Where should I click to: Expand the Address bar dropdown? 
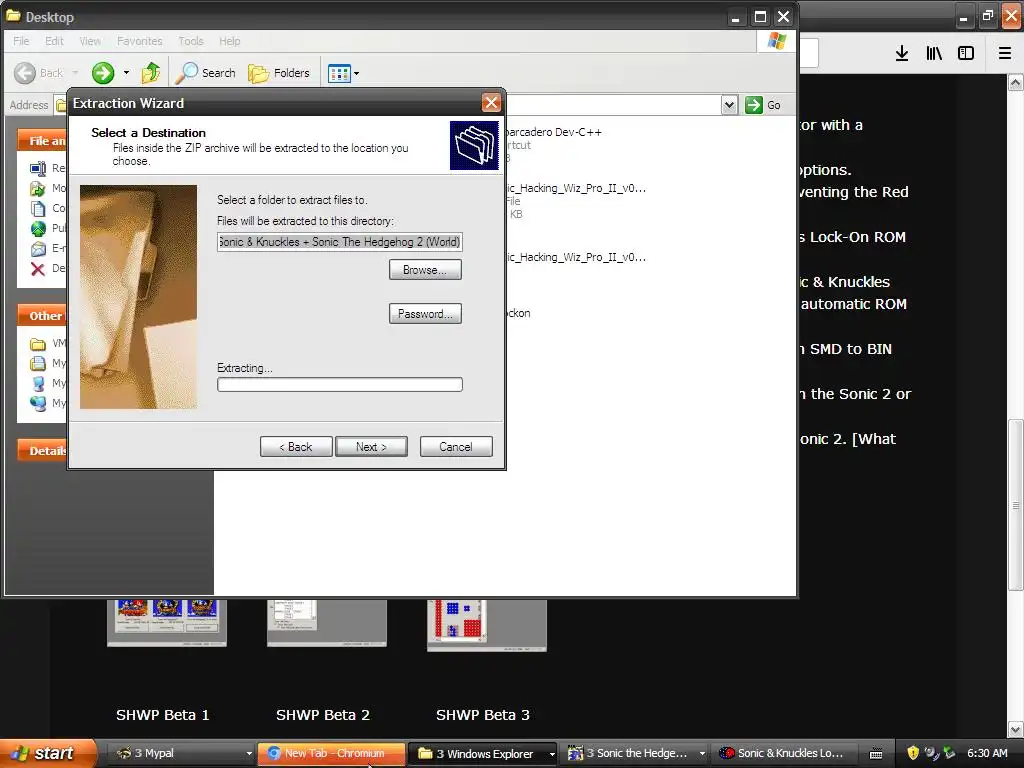tap(729, 104)
